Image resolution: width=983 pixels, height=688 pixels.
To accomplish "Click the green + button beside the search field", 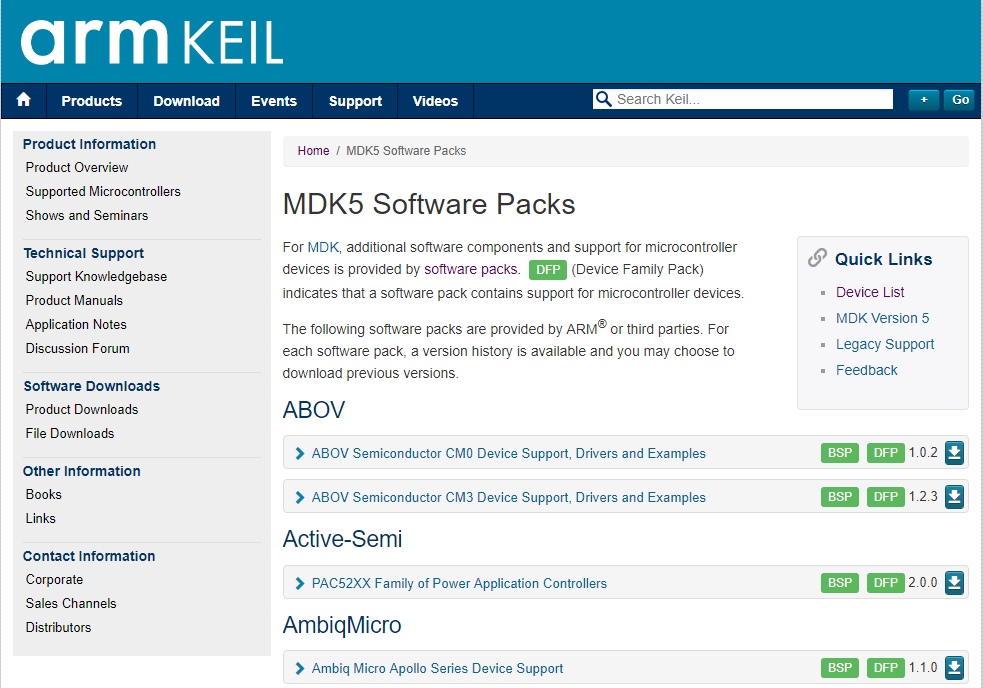I will click(x=922, y=99).
